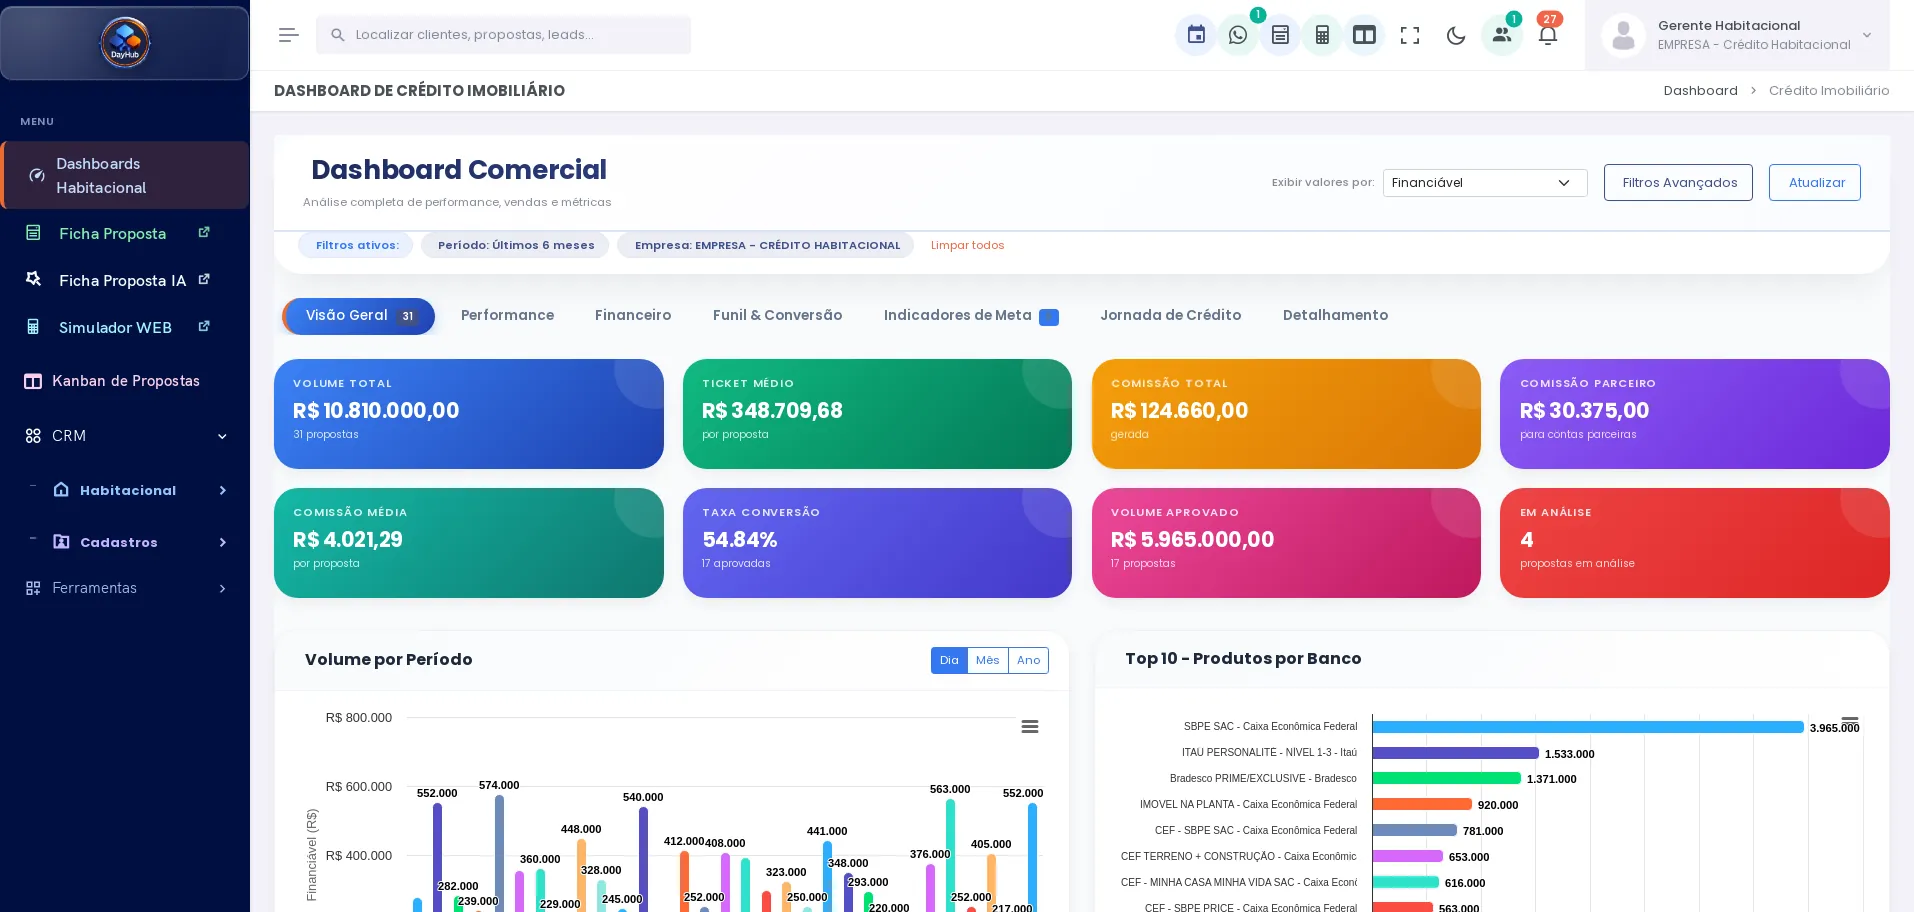Open the document list icon in header
Viewport: 1914px width, 912px height.
[x=1280, y=35]
